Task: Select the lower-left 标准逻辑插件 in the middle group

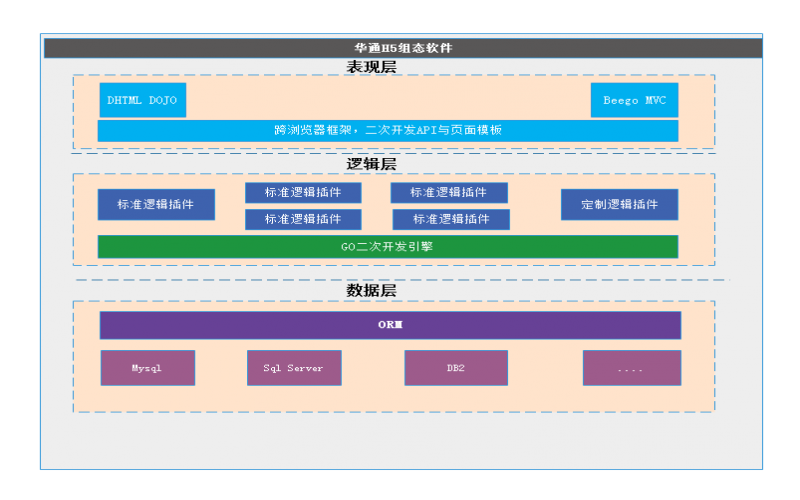Action: point(303,219)
